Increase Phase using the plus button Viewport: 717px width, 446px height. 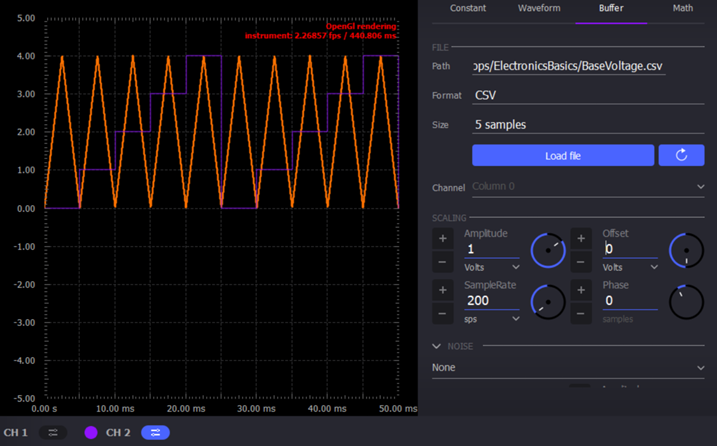pos(581,290)
